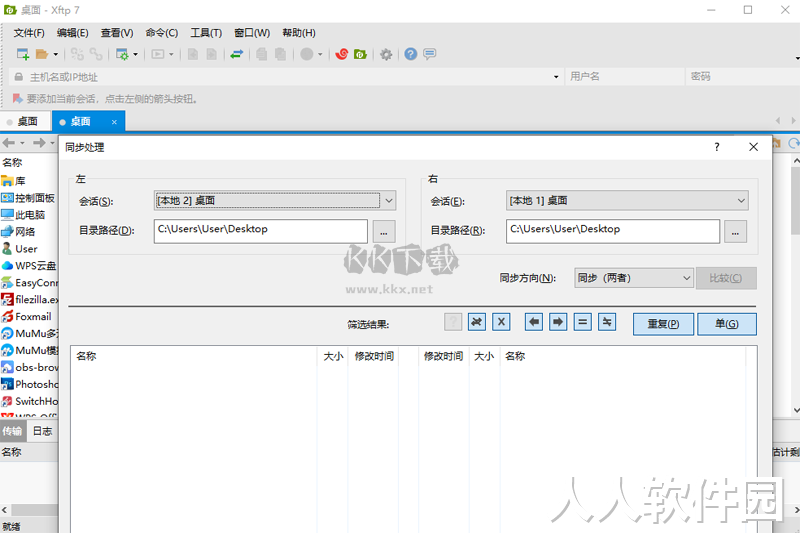Browse for the left directory path
The image size is (800, 533).
pyautogui.click(x=384, y=232)
